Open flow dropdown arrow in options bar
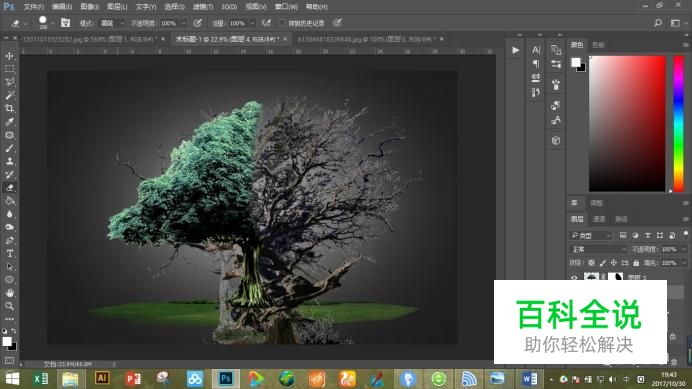This screenshot has width=692, height=389. (252, 23)
